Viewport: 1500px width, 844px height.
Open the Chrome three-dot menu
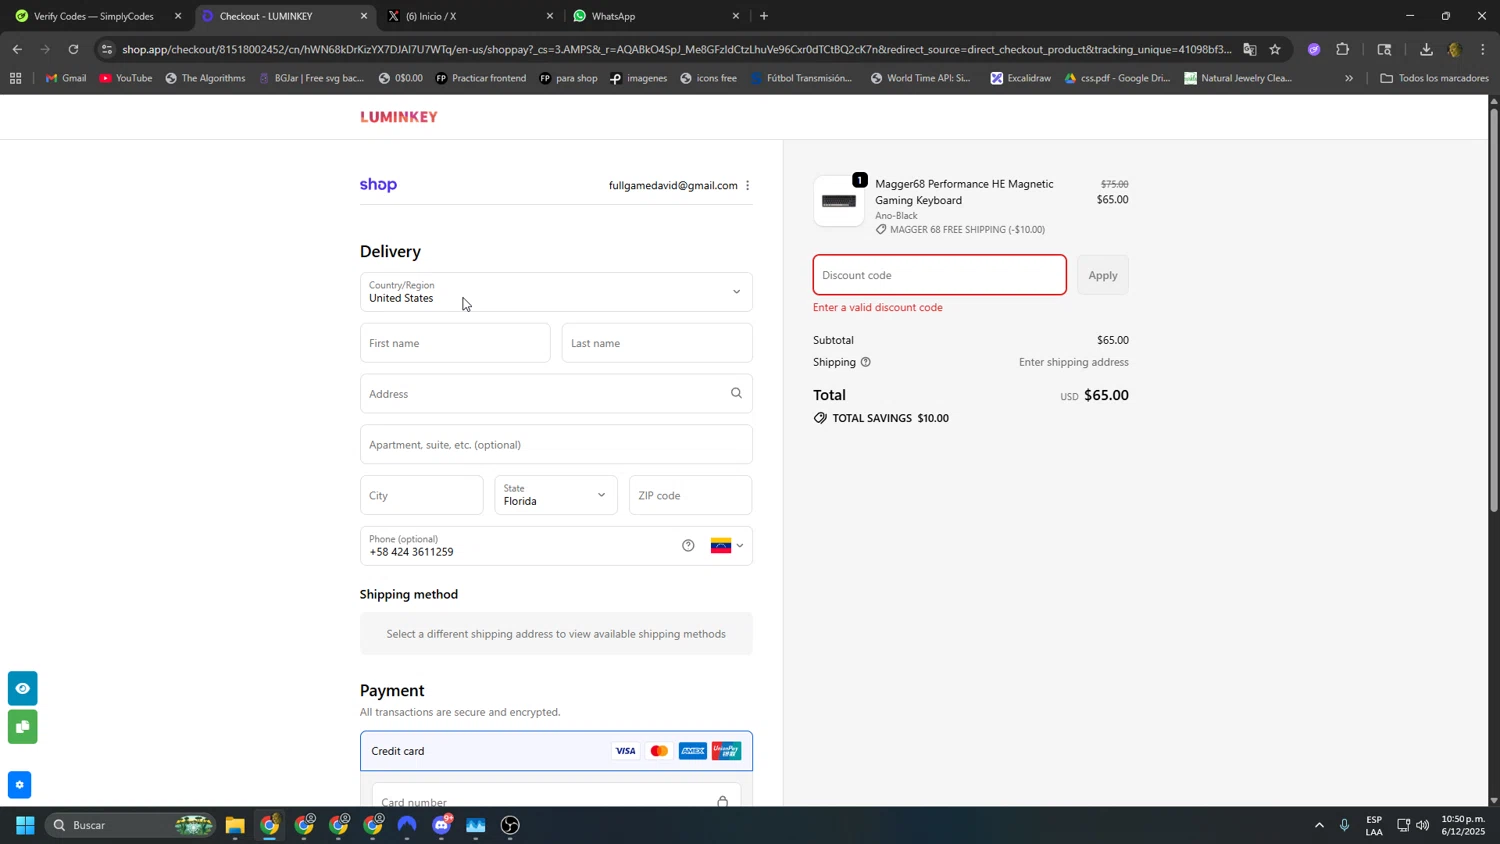[x=1482, y=49]
